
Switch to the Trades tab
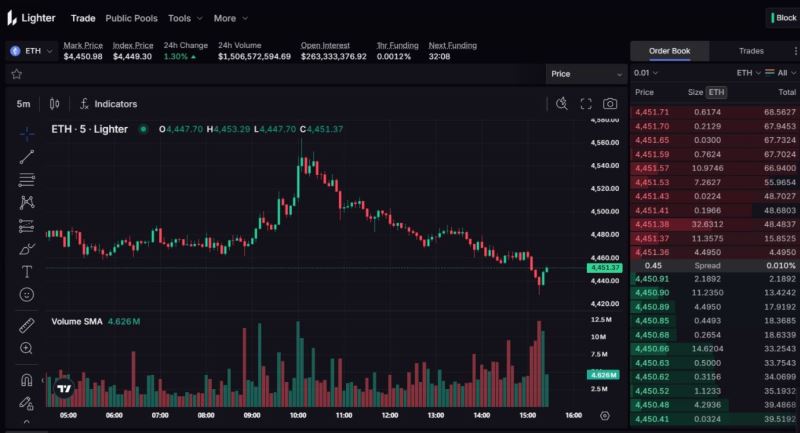[x=751, y=51]
